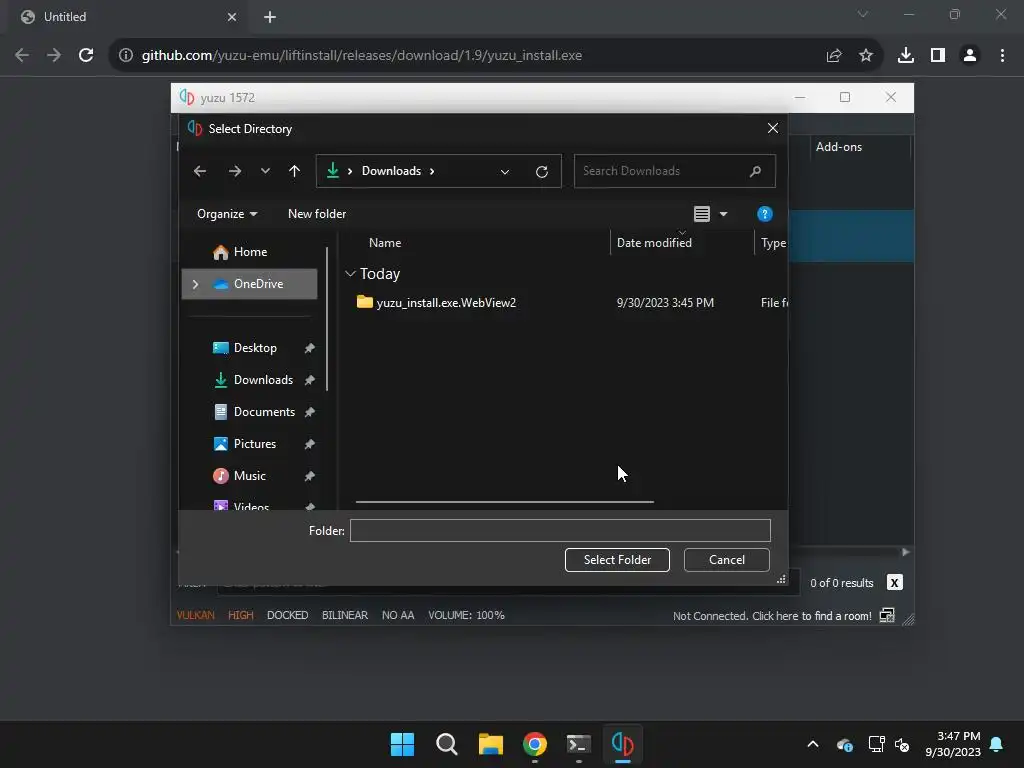Toggle DOCKED mode in yuzu status bar

[287, 615]
